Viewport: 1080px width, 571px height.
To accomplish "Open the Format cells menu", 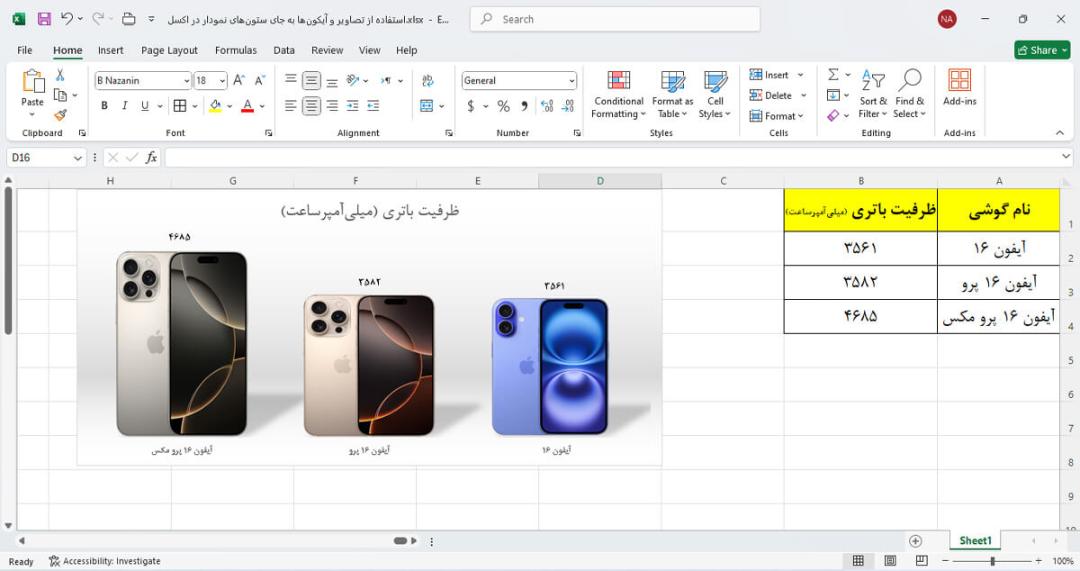I will coord(776,116).
